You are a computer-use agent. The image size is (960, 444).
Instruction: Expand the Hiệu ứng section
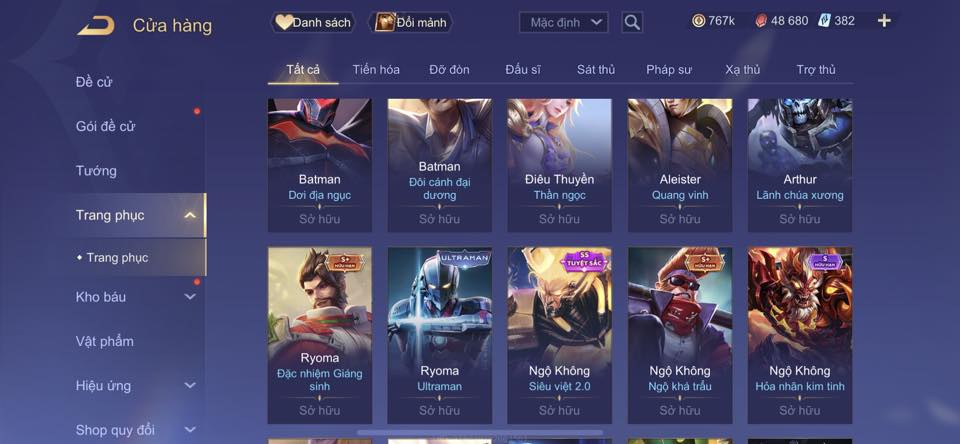190,386
